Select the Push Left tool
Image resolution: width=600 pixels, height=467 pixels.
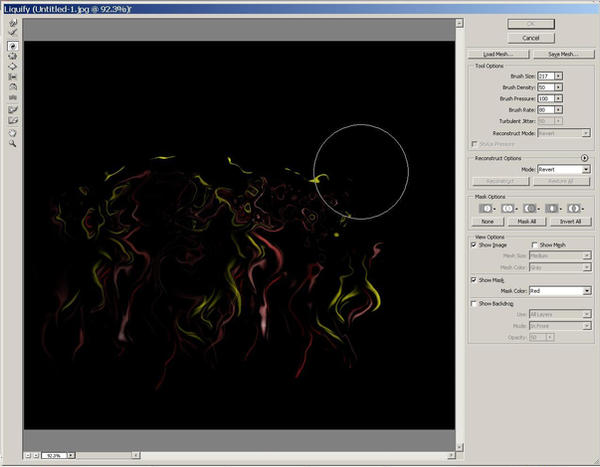tap(13, 77)
